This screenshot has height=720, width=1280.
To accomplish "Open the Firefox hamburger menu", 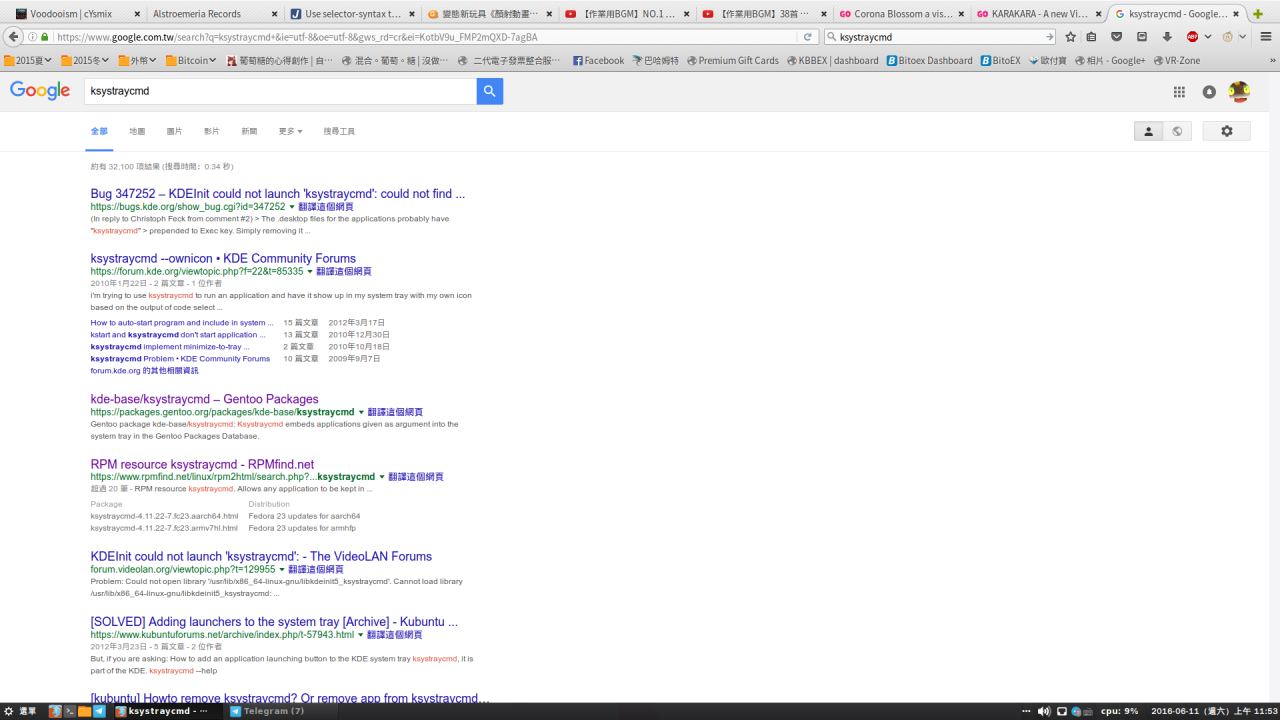I will (x=1265, y=37).
